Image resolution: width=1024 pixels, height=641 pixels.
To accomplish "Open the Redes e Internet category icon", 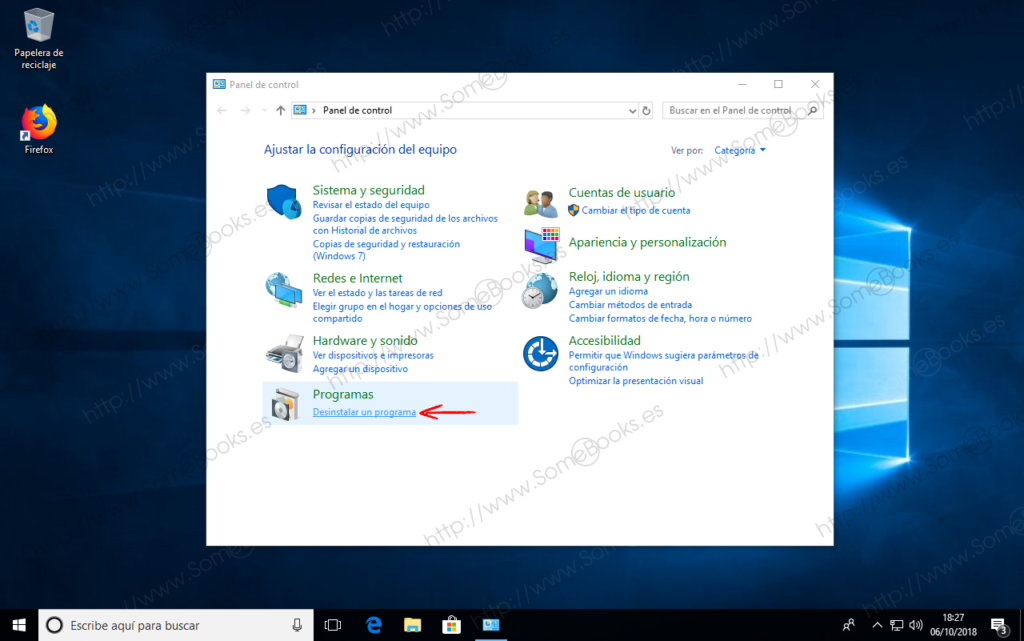I will click(x=283, y=290).
